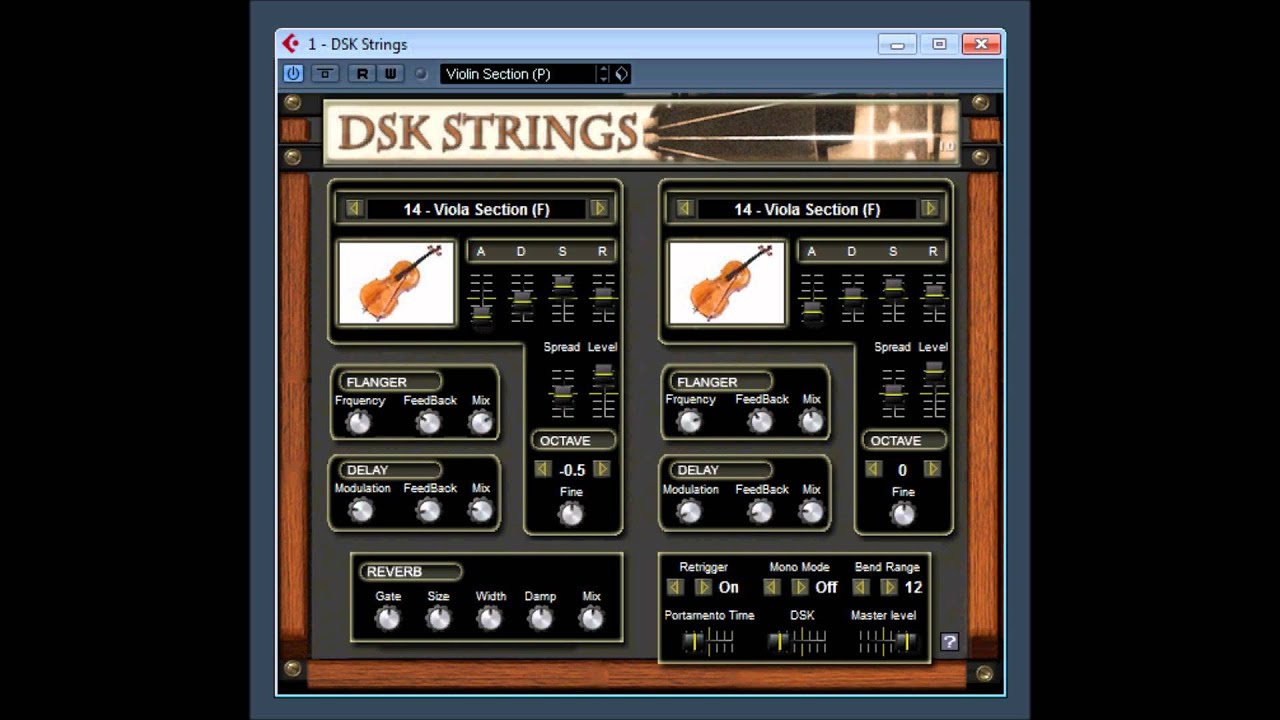The width and height of the screenshot is (1280, 720).
Task: Open the Violin Section (P) preset field
Action: (x=518, y=74)
